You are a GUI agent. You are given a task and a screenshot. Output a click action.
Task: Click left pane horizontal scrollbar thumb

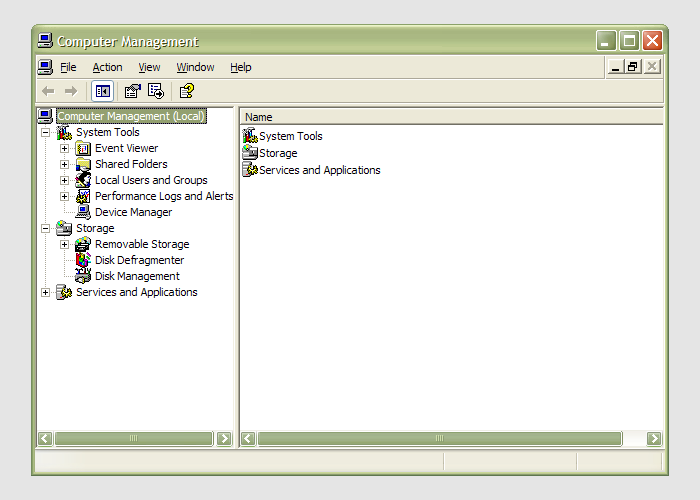[x=134, y=438]
